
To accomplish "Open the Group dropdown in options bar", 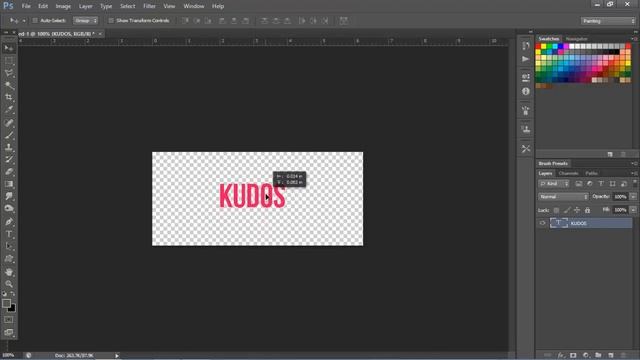I will (x=85, y=20).
